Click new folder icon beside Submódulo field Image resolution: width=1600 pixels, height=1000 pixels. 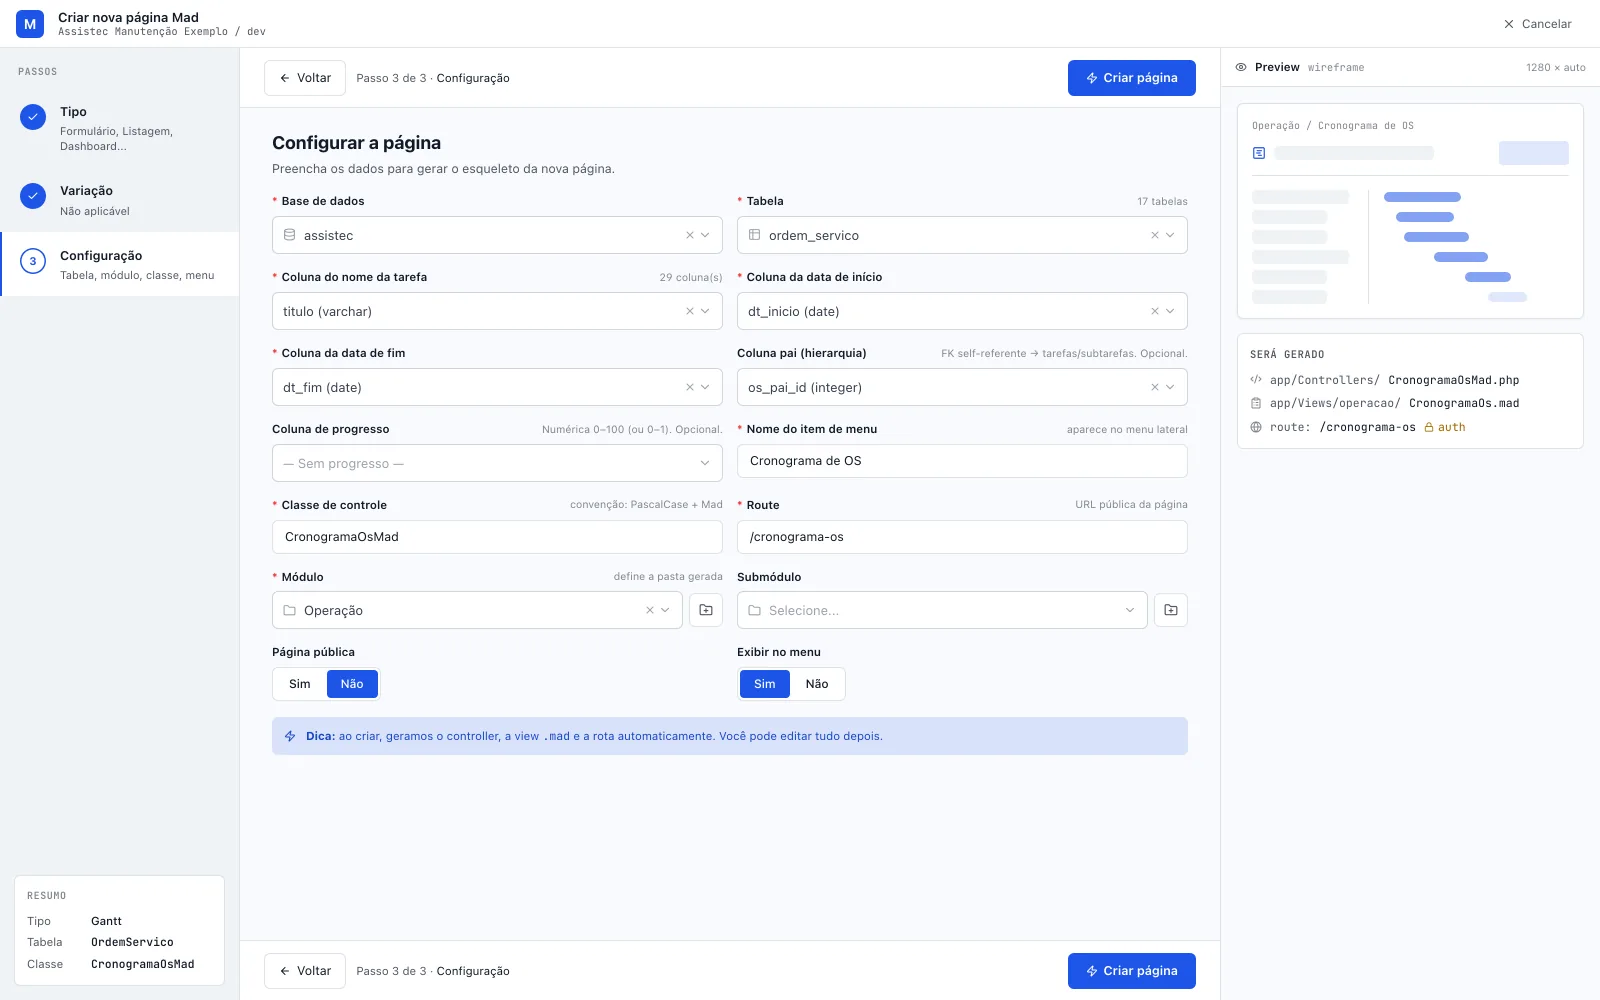point(1171,610)
